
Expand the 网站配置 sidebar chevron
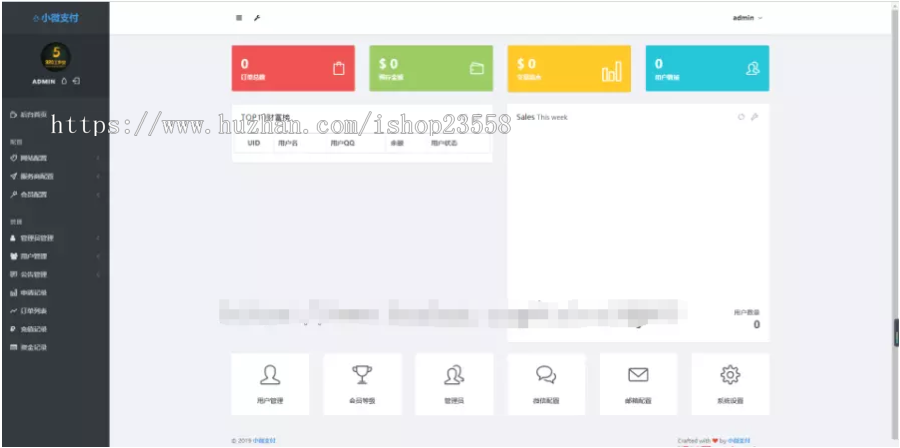pos(98,158)
